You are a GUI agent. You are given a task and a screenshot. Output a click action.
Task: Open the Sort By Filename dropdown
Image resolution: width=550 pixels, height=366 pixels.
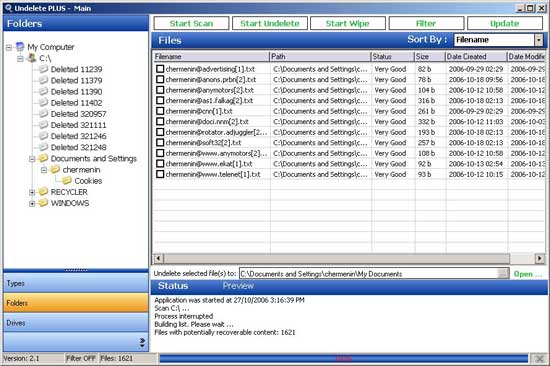(x=539, y=40)
